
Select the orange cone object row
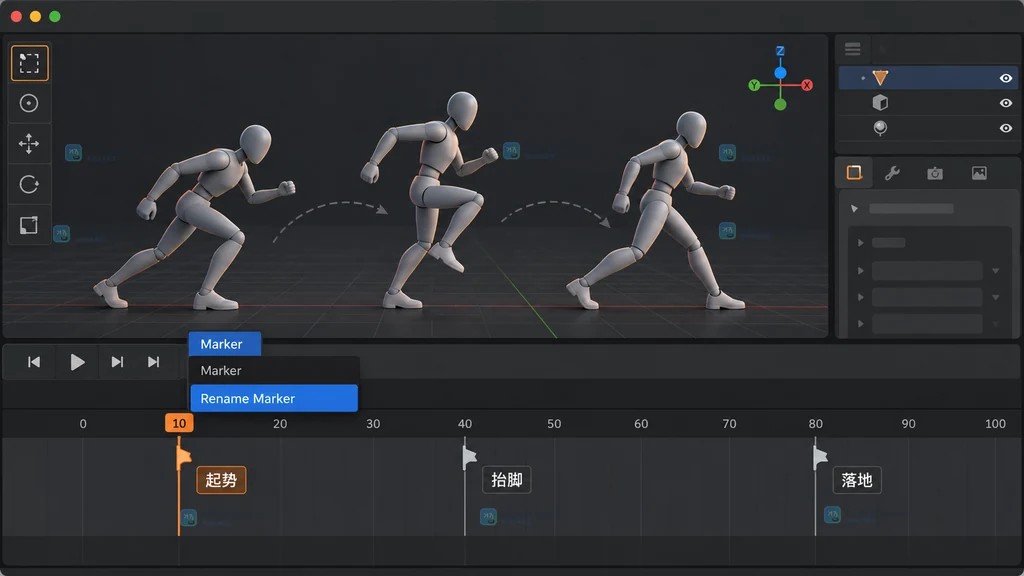click(927, 78)
